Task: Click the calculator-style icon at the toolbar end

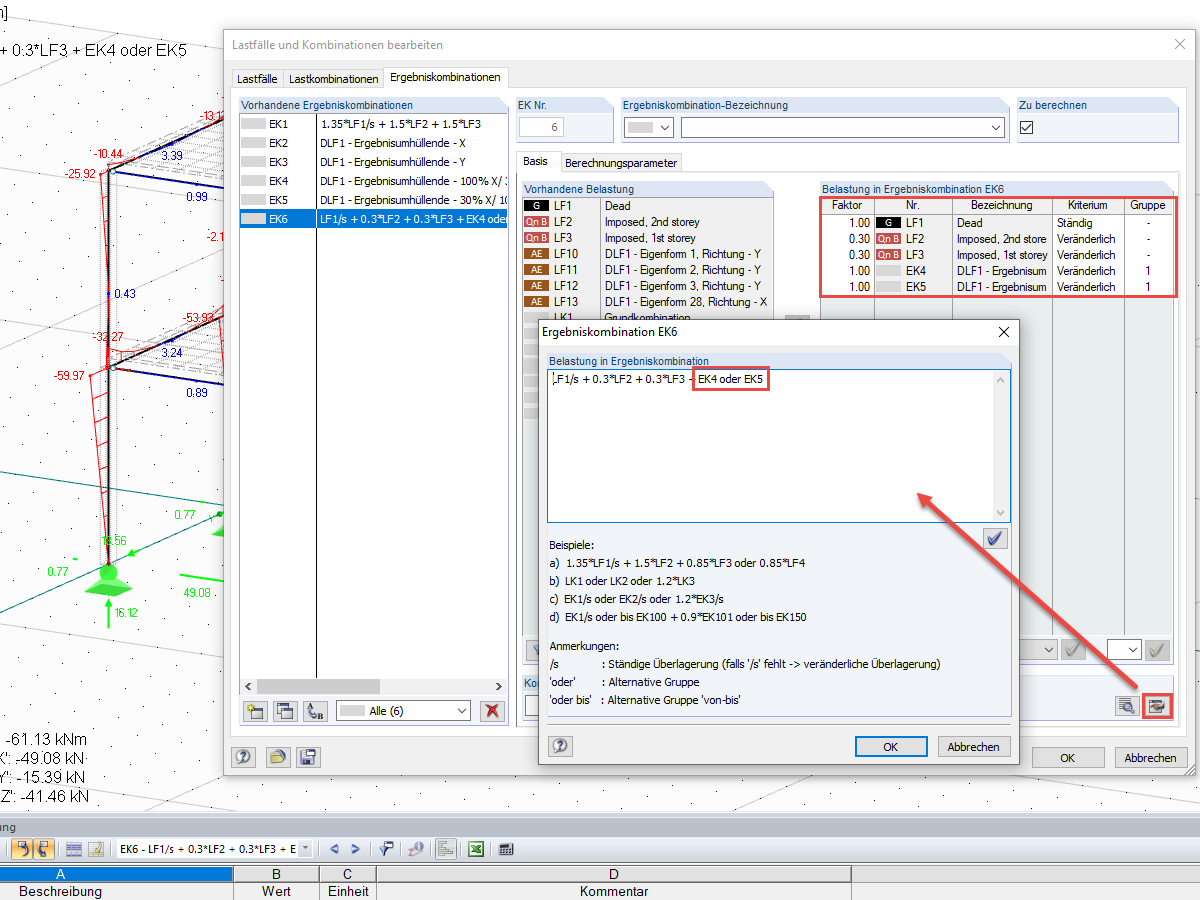Action: click(506, 849)
